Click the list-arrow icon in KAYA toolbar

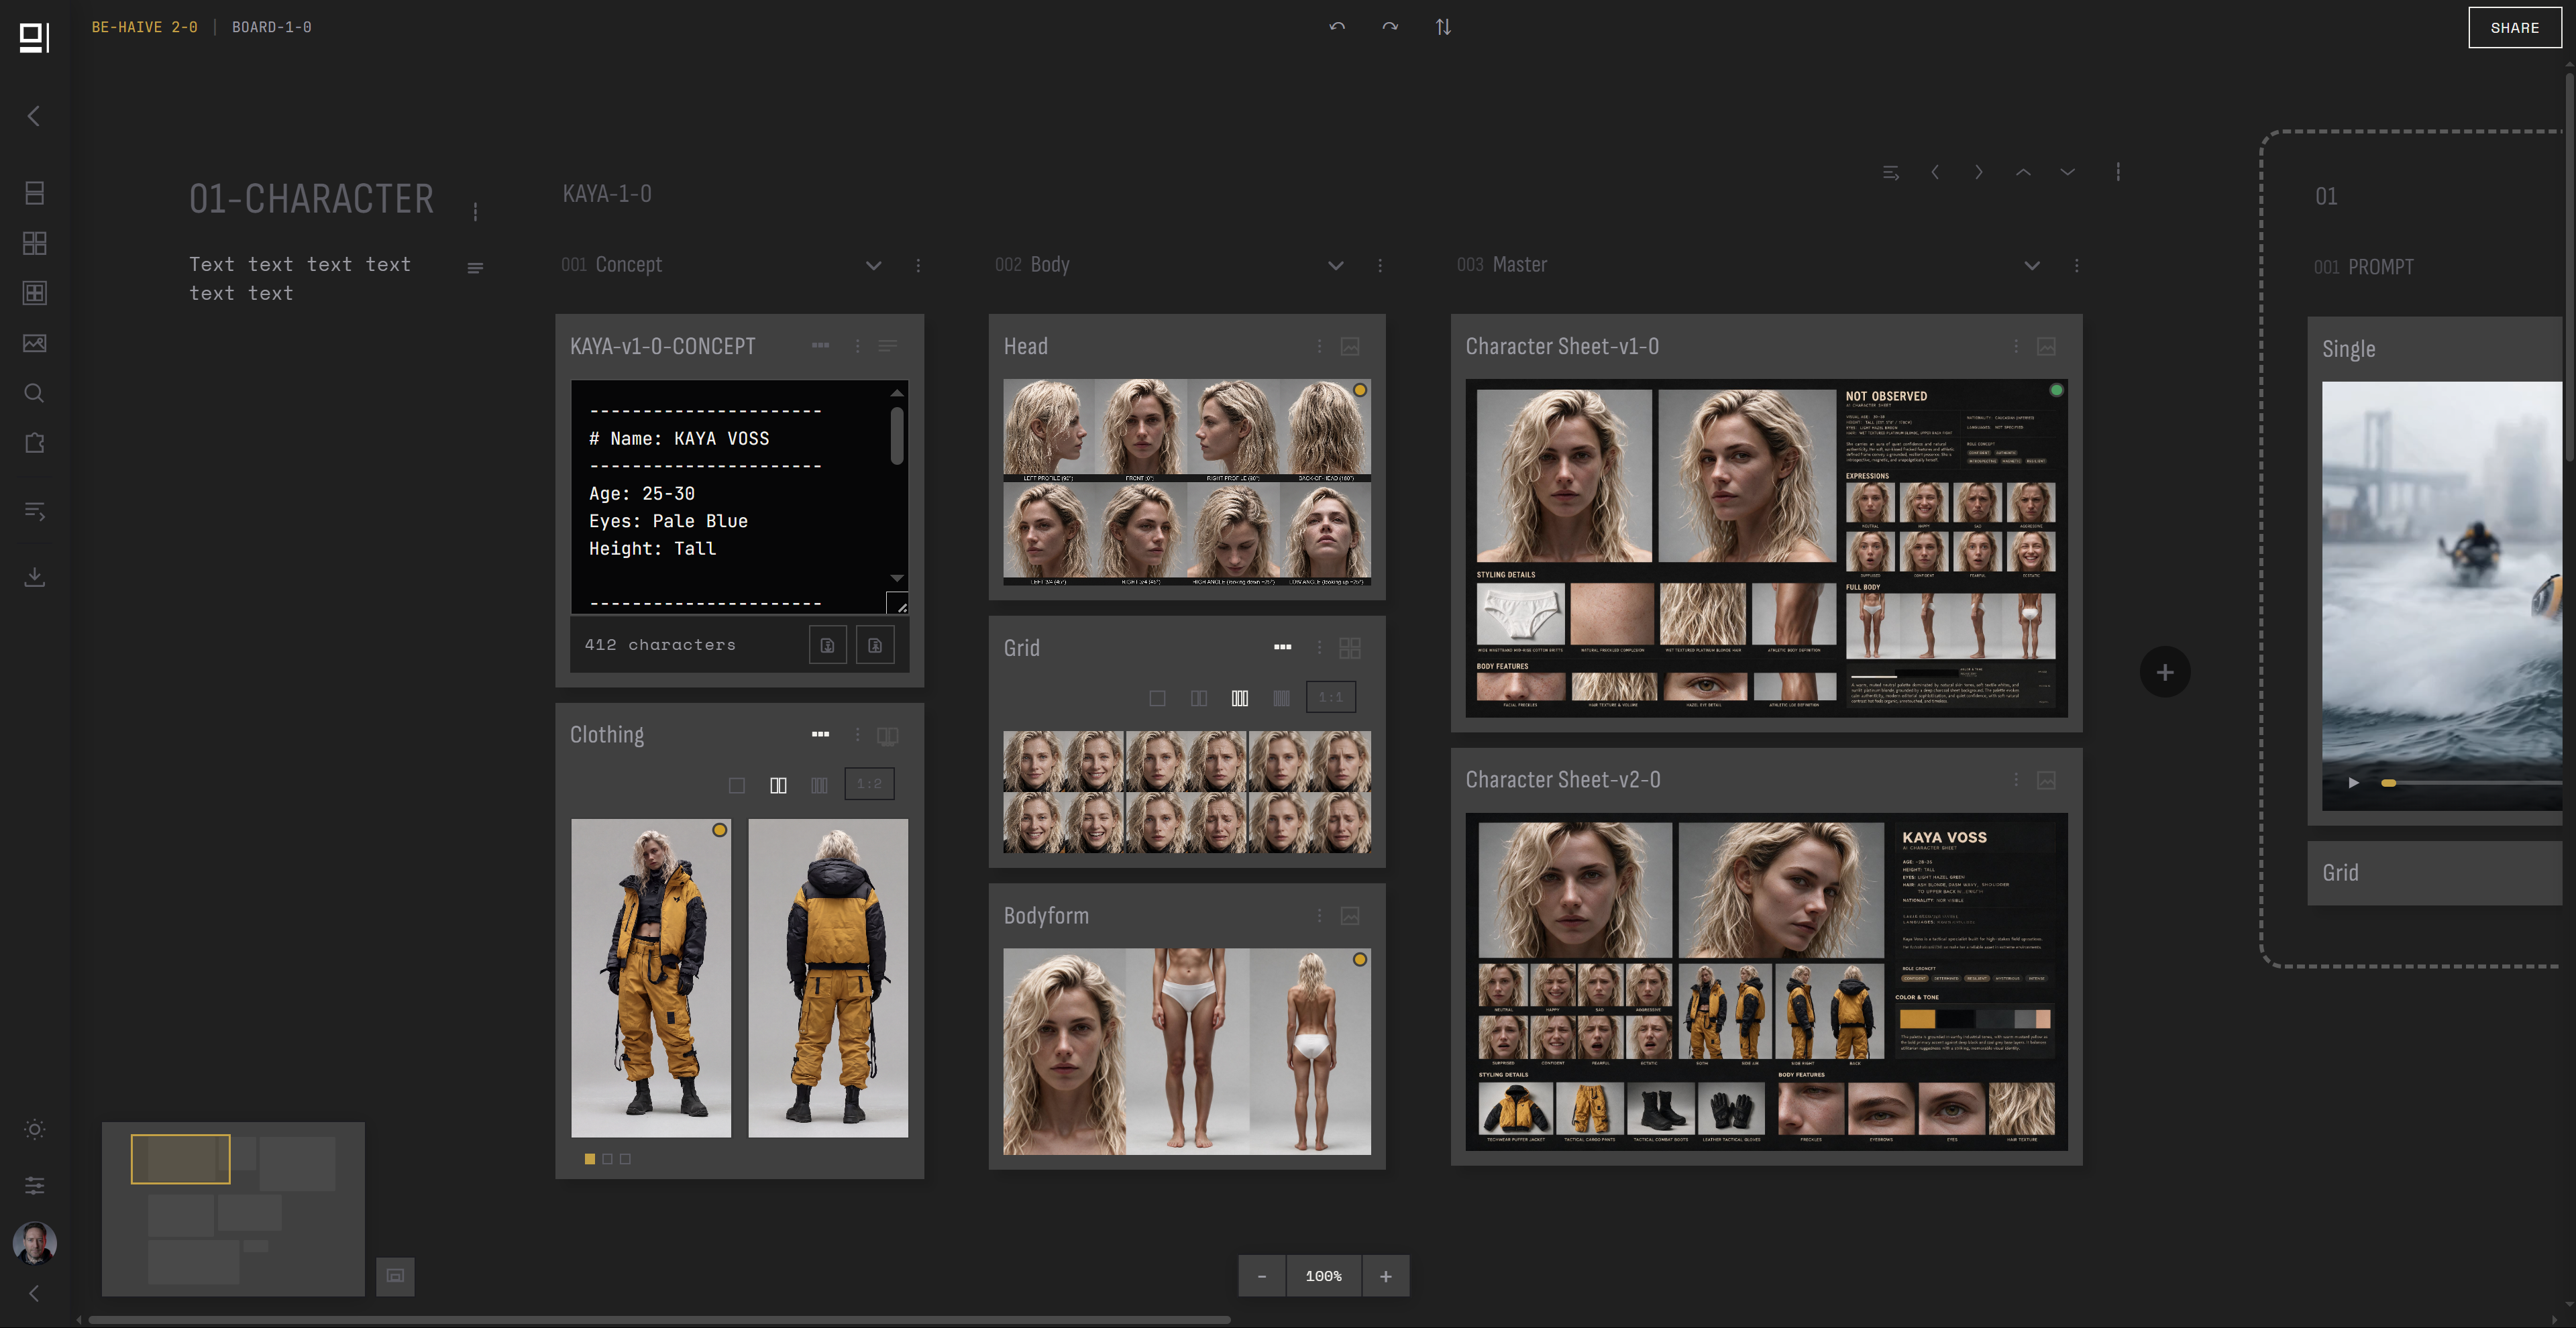pyautogui.click(x=1891, y=173)
